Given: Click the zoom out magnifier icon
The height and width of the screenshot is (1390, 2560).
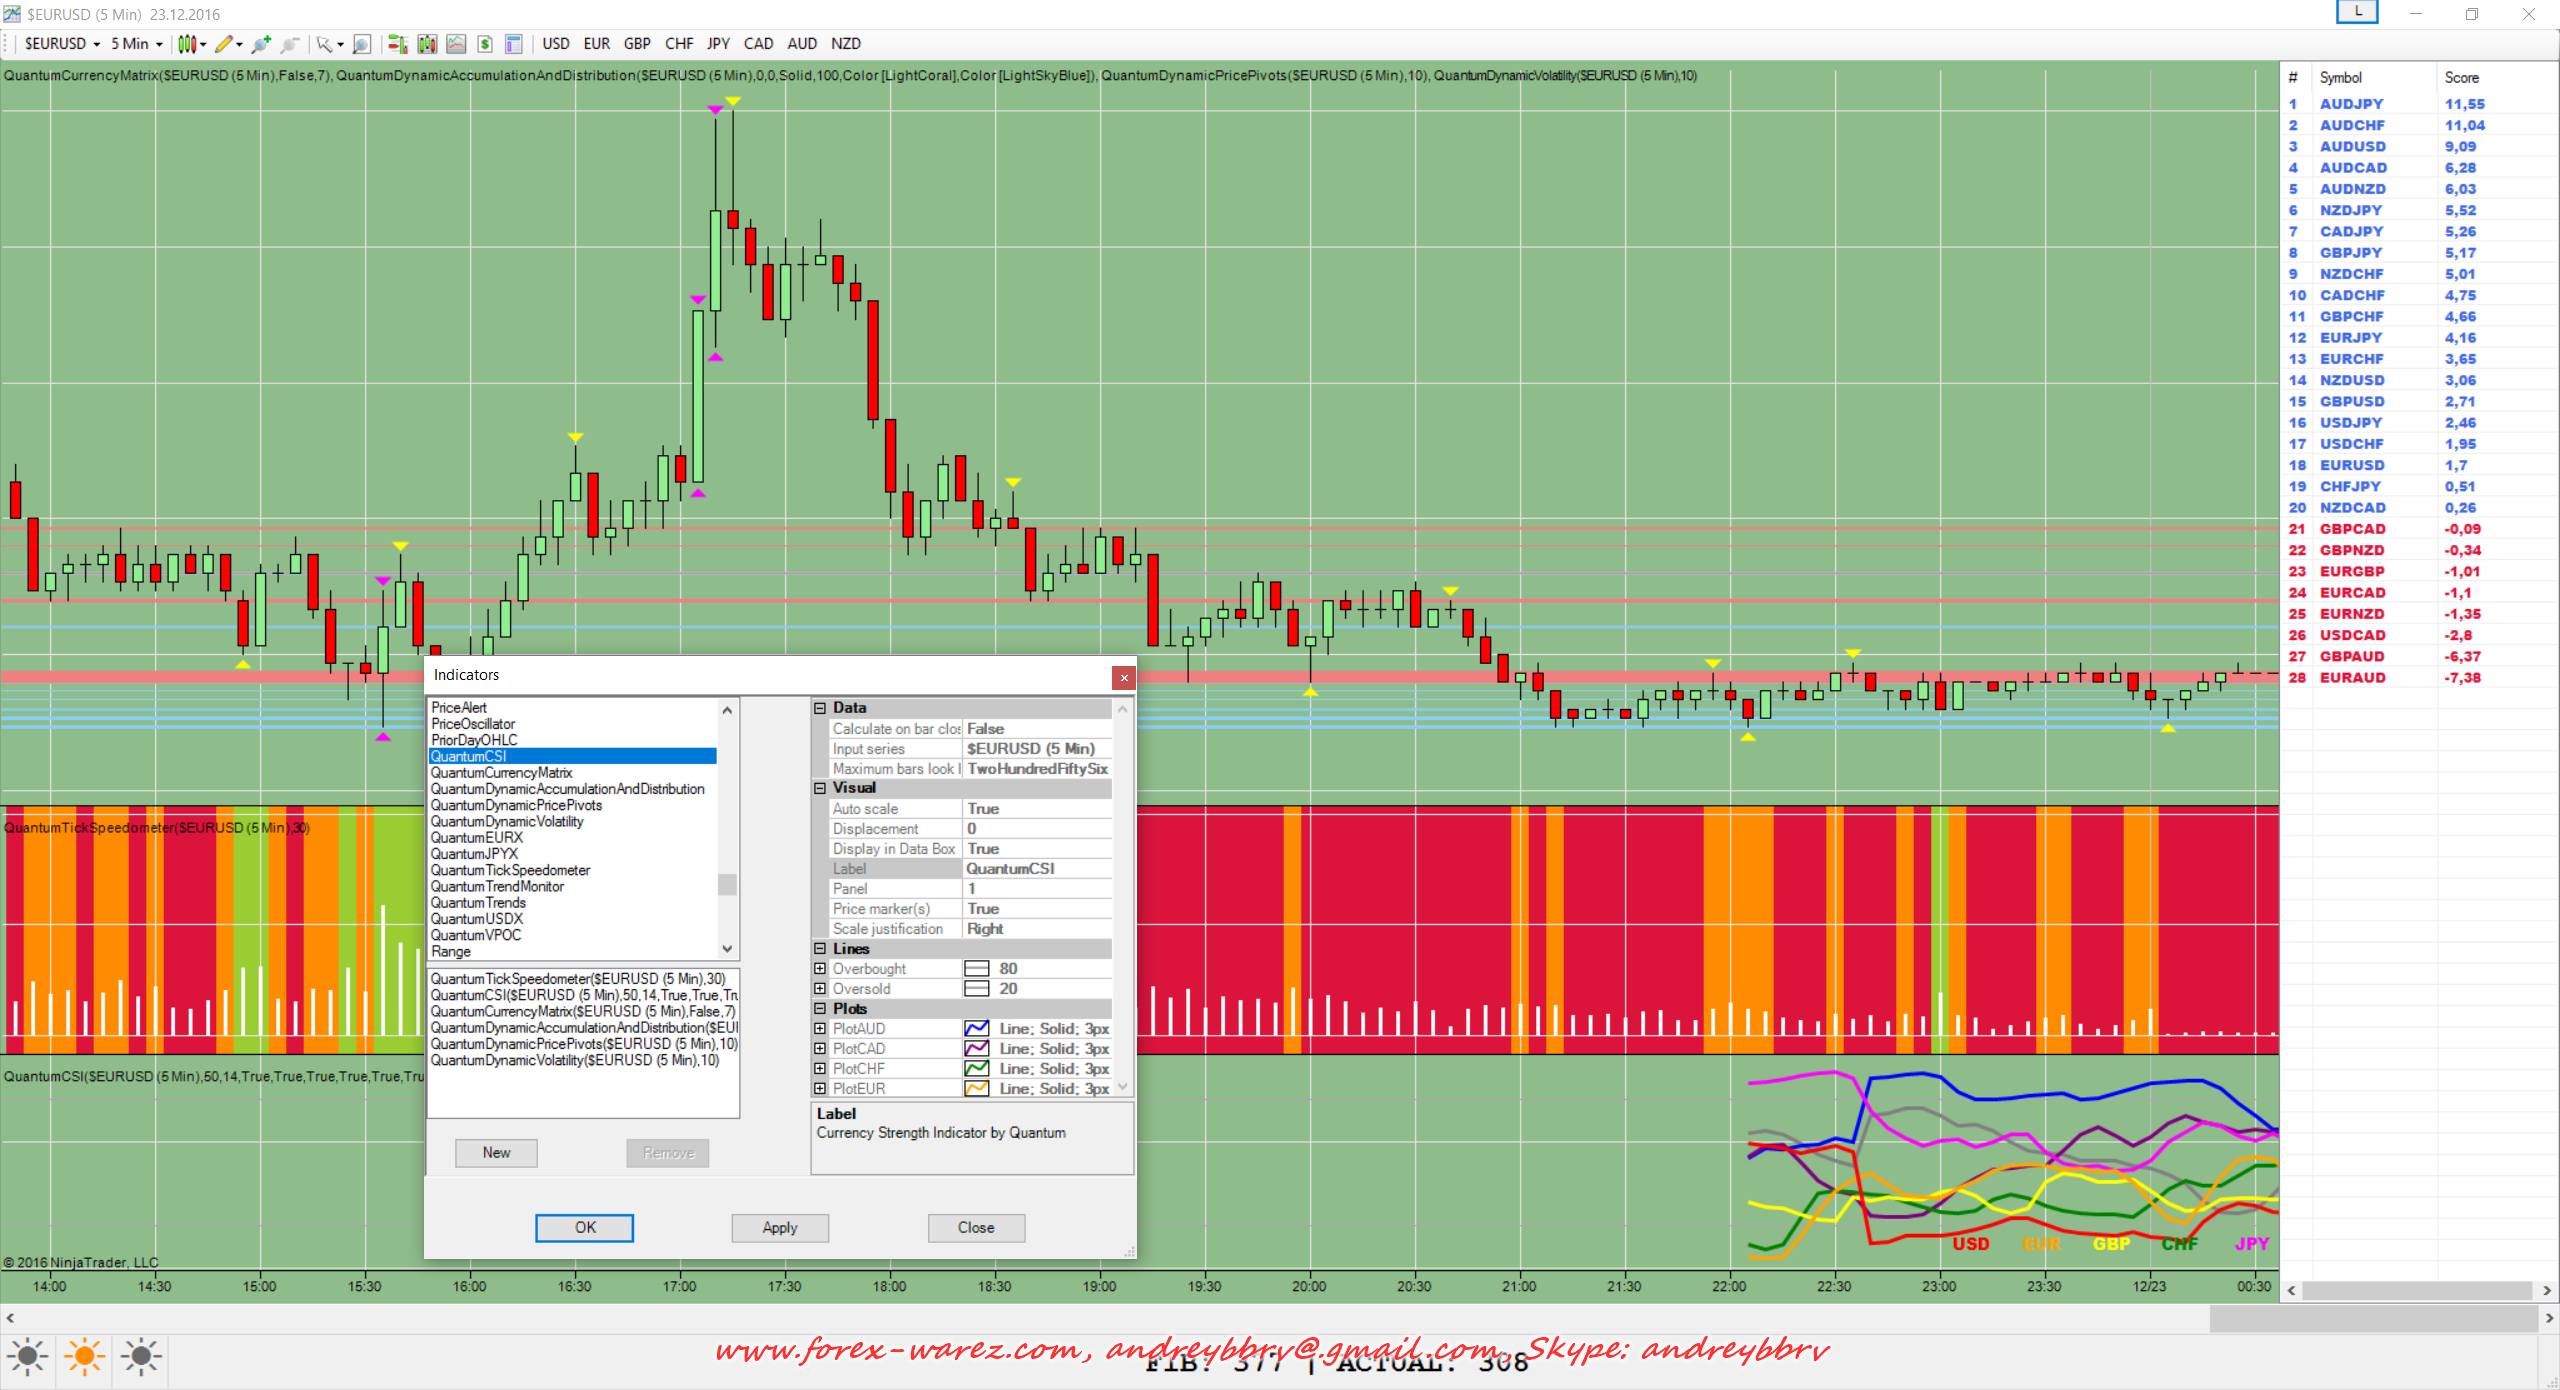Looking at the screenshot, I should pos(290,44).
